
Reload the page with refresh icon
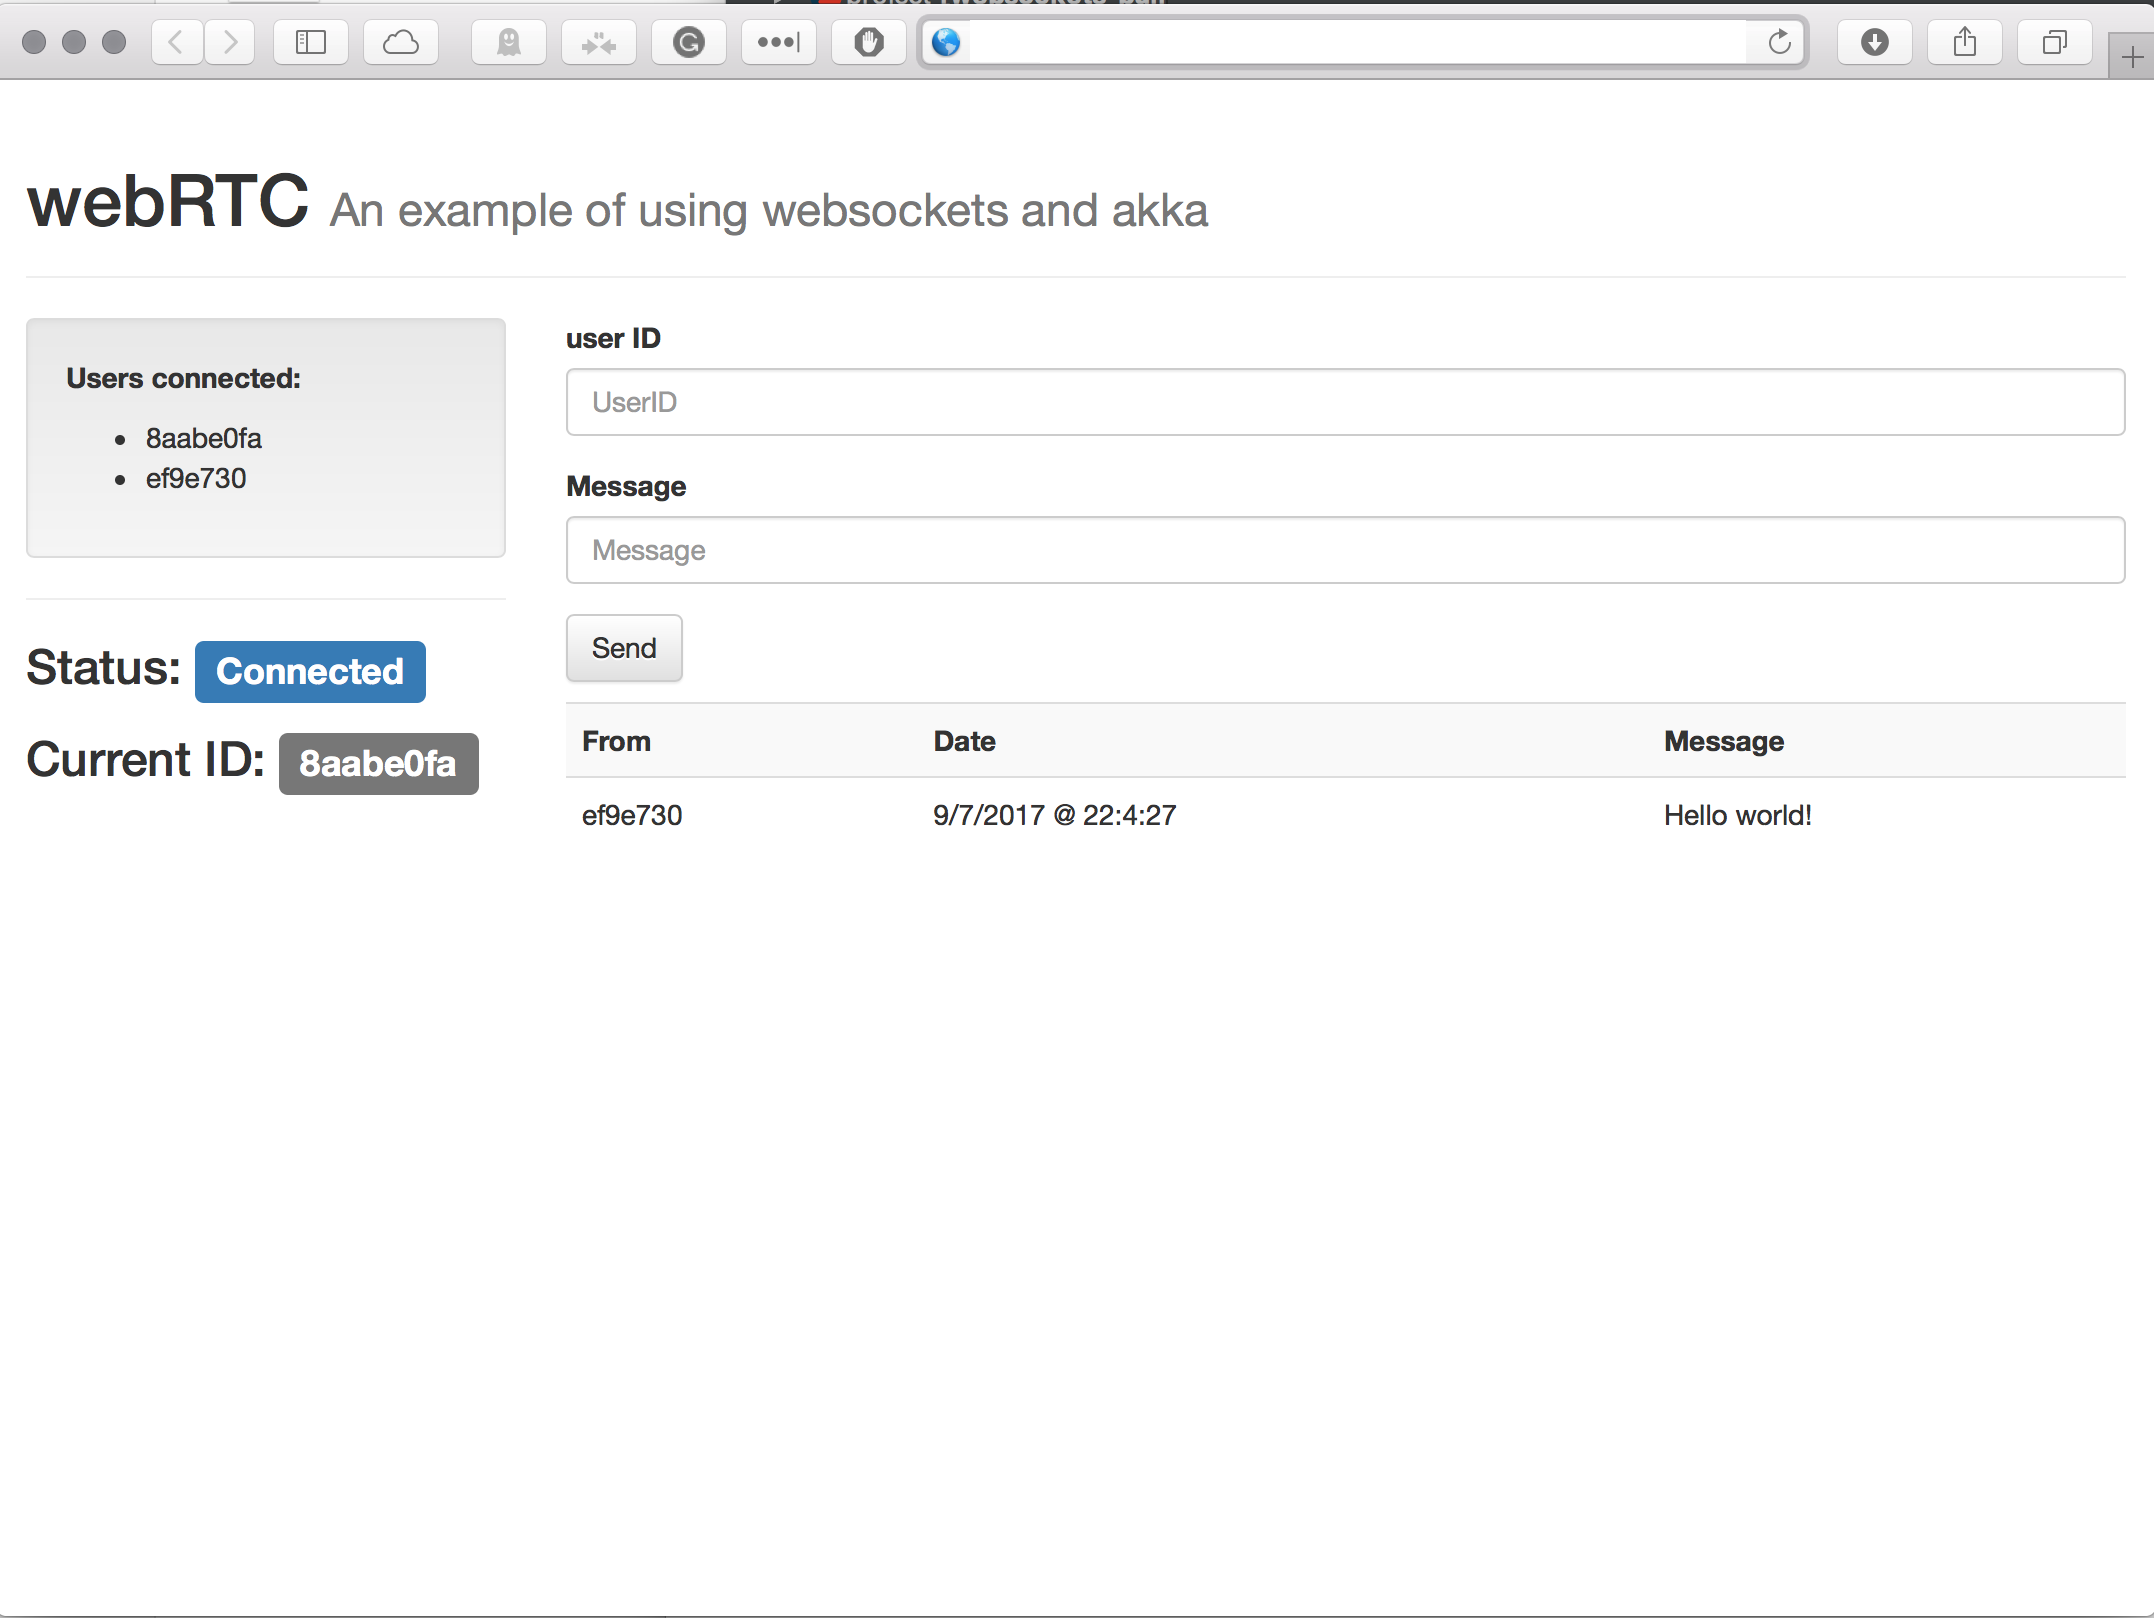click(x=1779, y=42)
